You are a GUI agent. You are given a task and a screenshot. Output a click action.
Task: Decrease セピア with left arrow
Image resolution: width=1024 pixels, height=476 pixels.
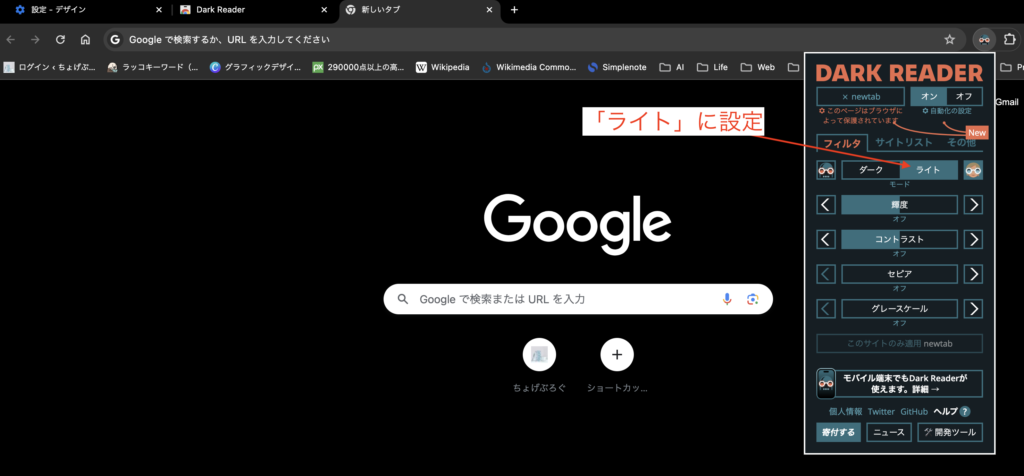[826, 274]
